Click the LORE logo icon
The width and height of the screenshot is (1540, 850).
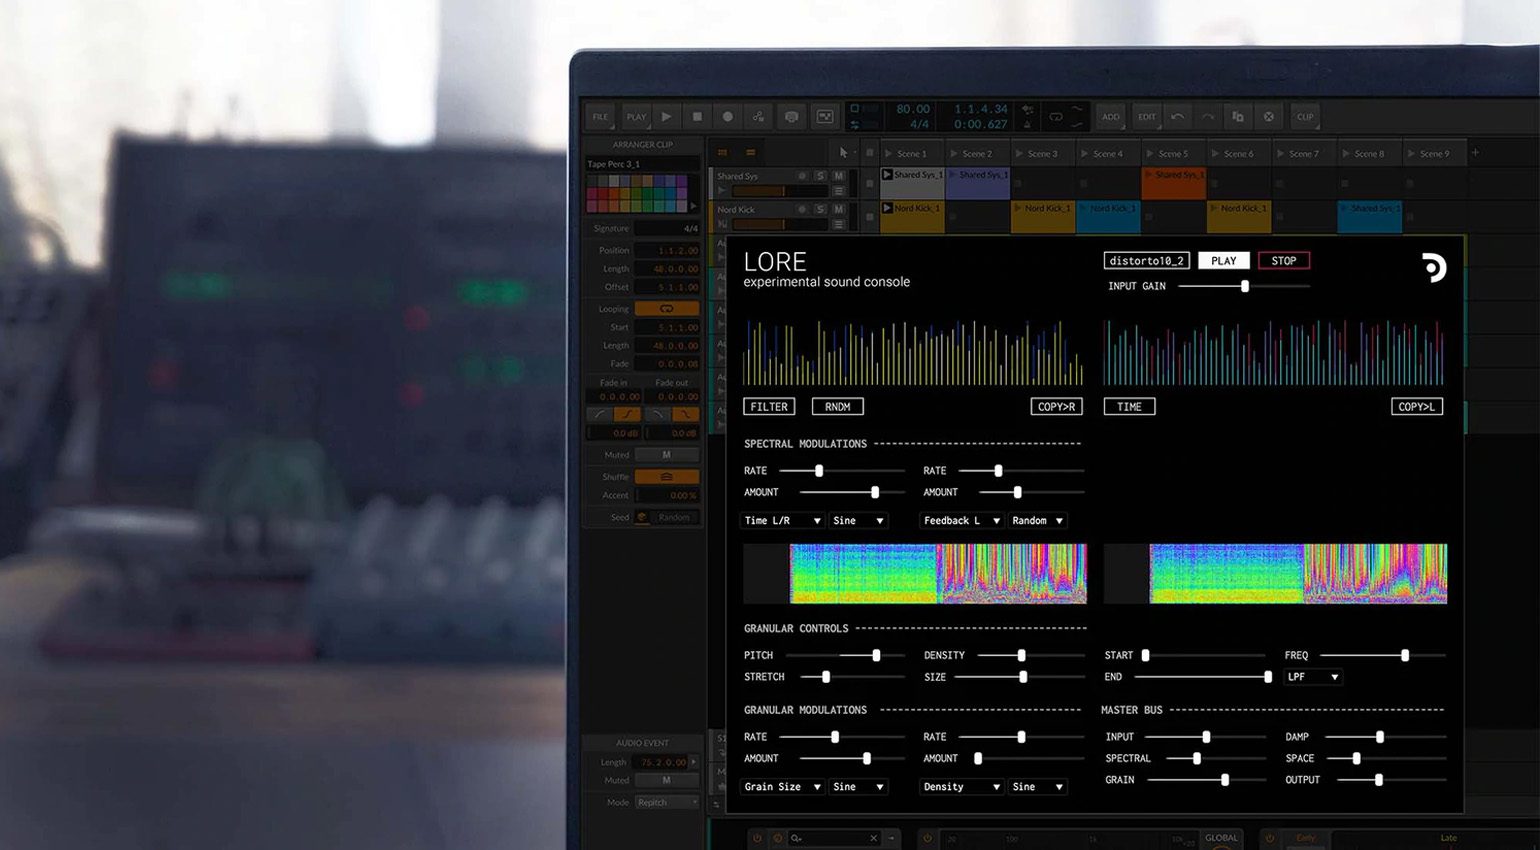[x=1433, y=267]
